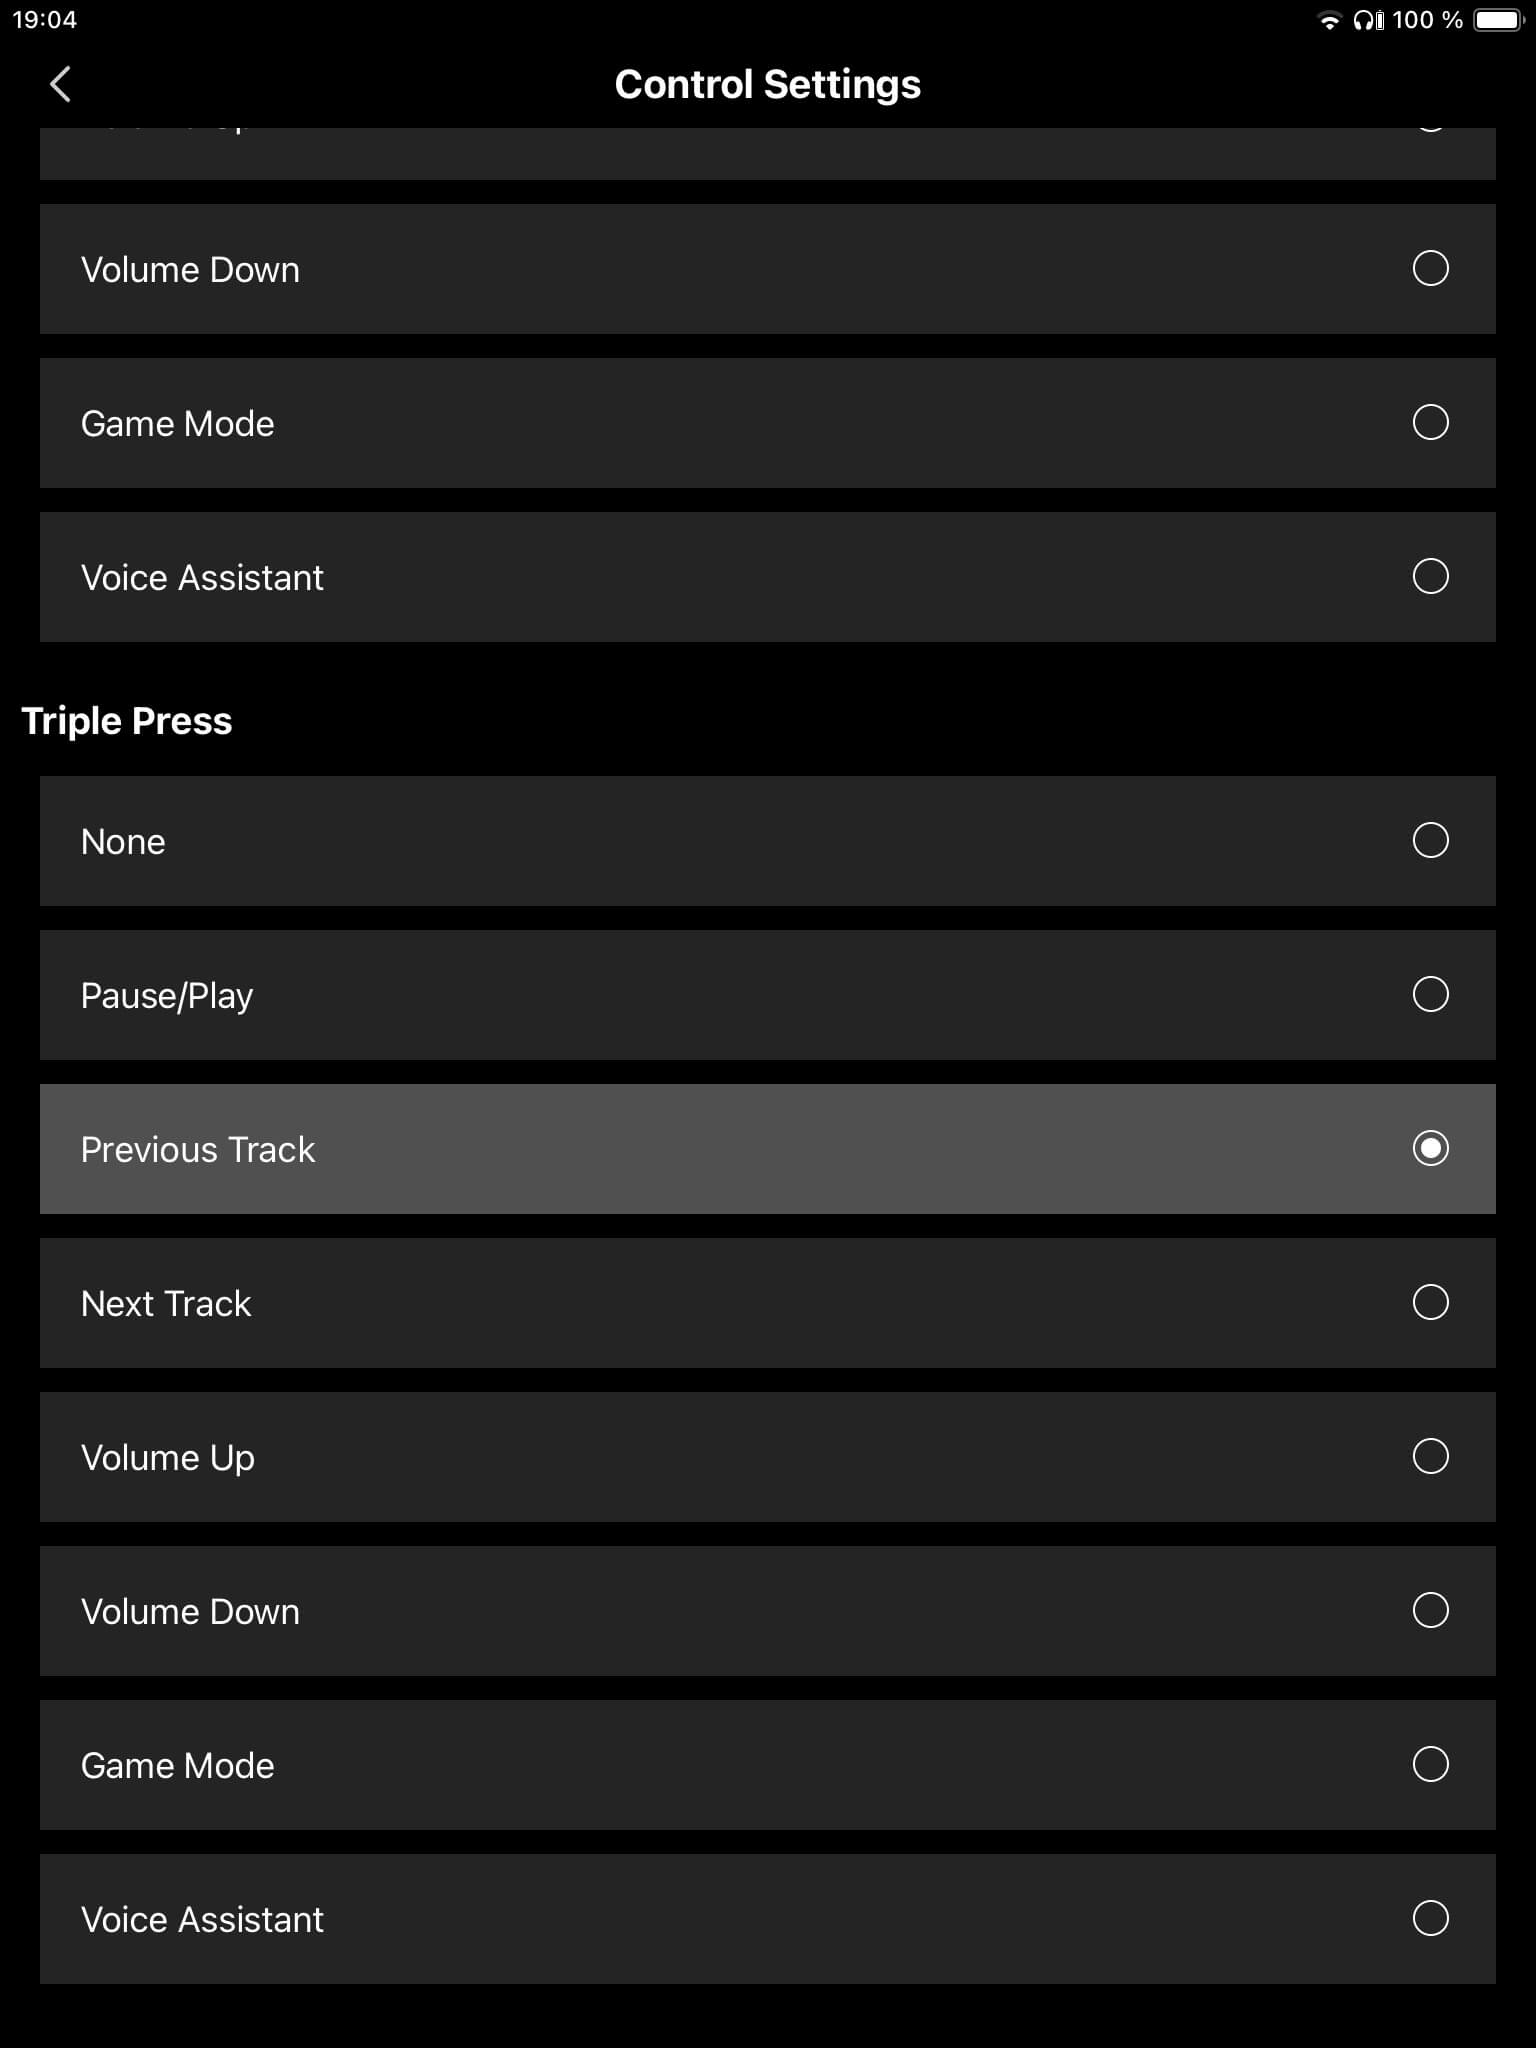This screenshot has height=2048, width=1536.
Task: Choose Volume Down under Triple Press
Action: pyautogui.click(x=1430, y=1611)
